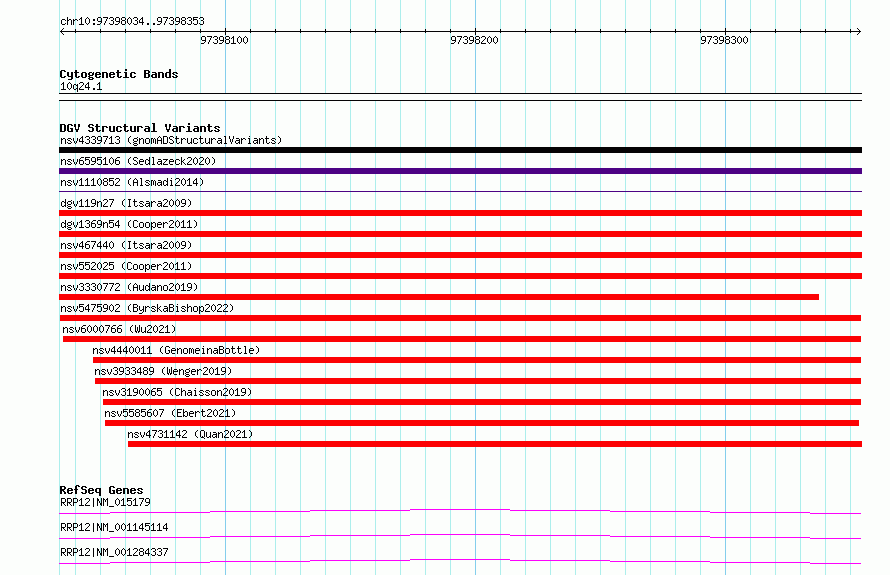The image size is (890, 575).
Task: Open nsv4440011 GenomeinaBottle variant label
Action: point(176,350)
